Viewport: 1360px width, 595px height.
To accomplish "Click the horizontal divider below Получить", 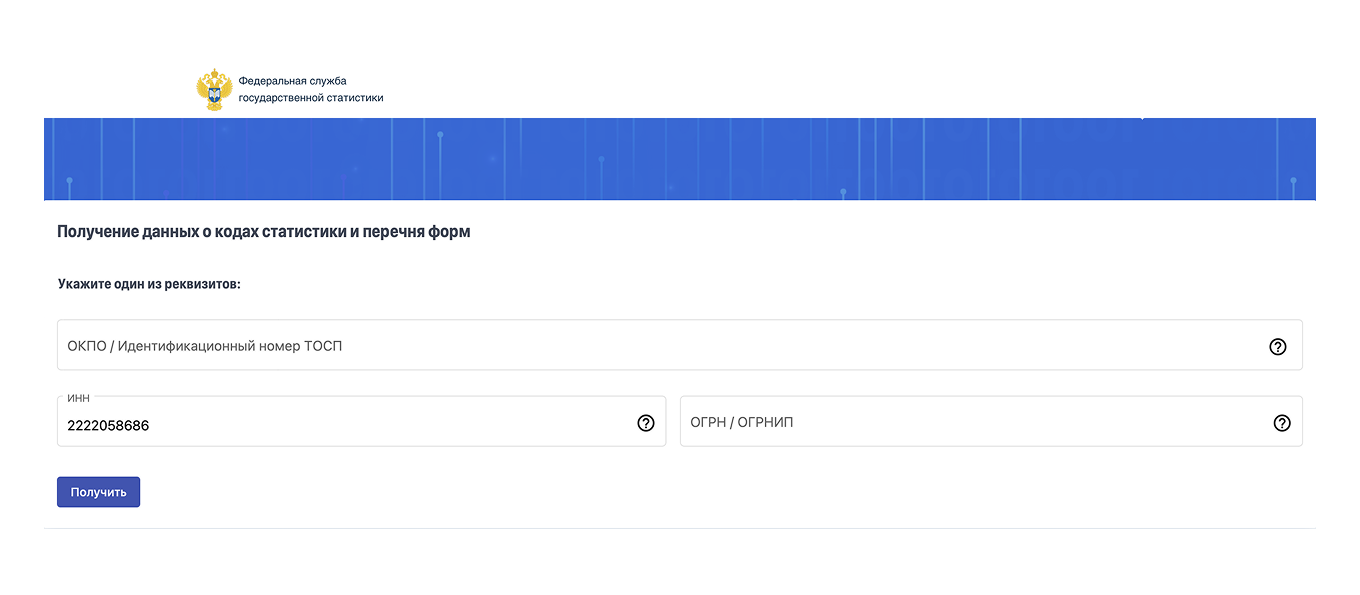I will [680, 528].
